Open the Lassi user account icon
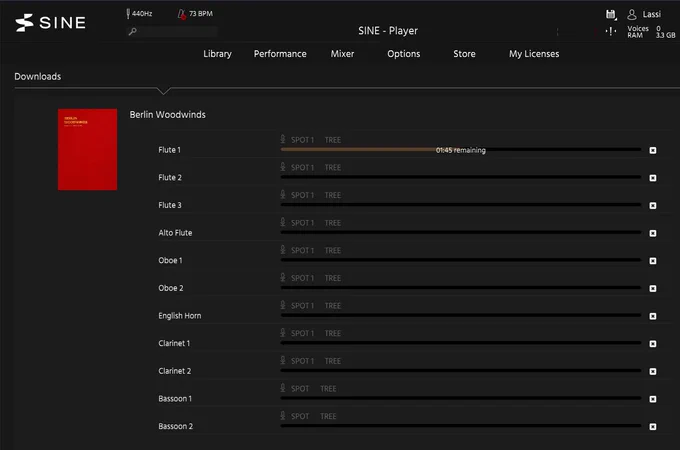 tap(632, 14)
